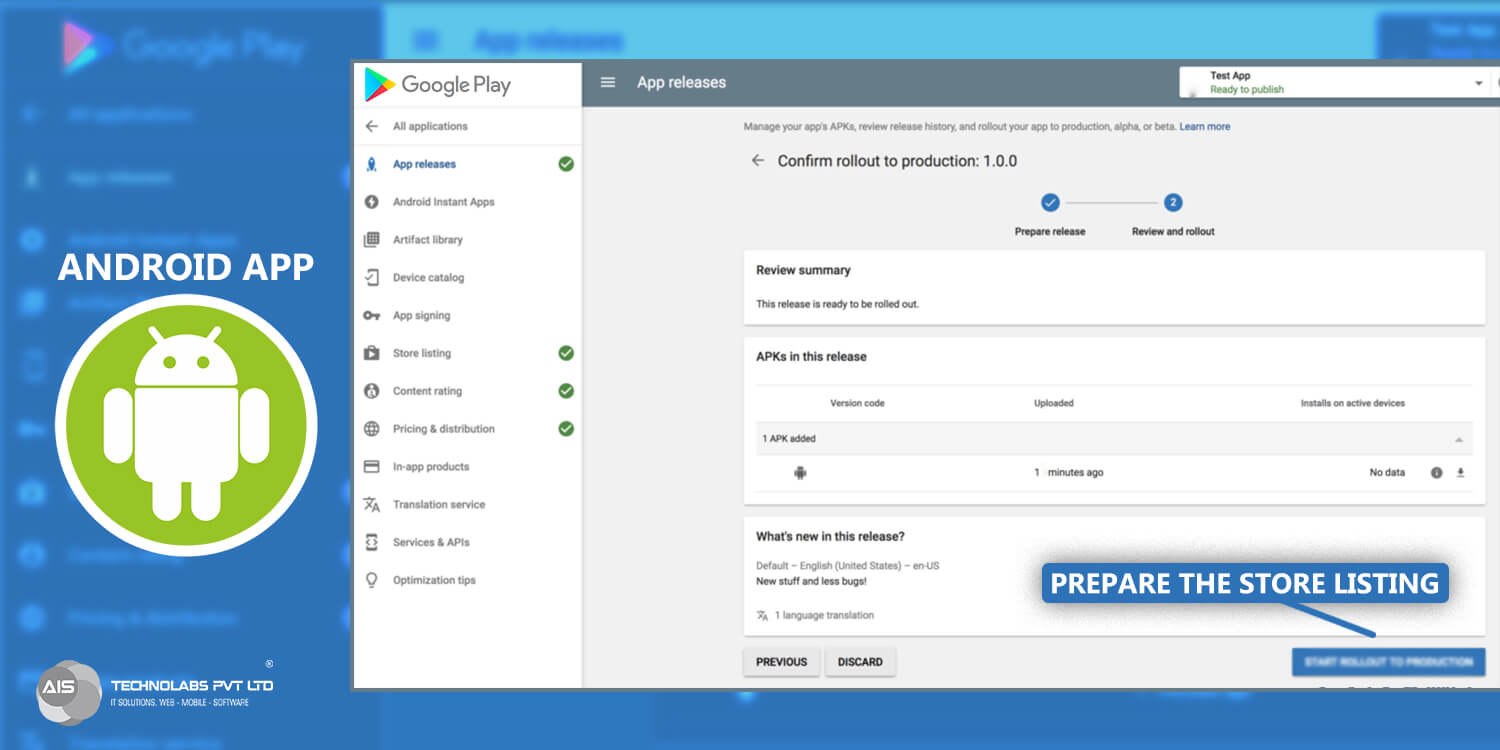Click the No data value
Image resolution: width=1500 pixels, height=750 pixels.
1387,473
